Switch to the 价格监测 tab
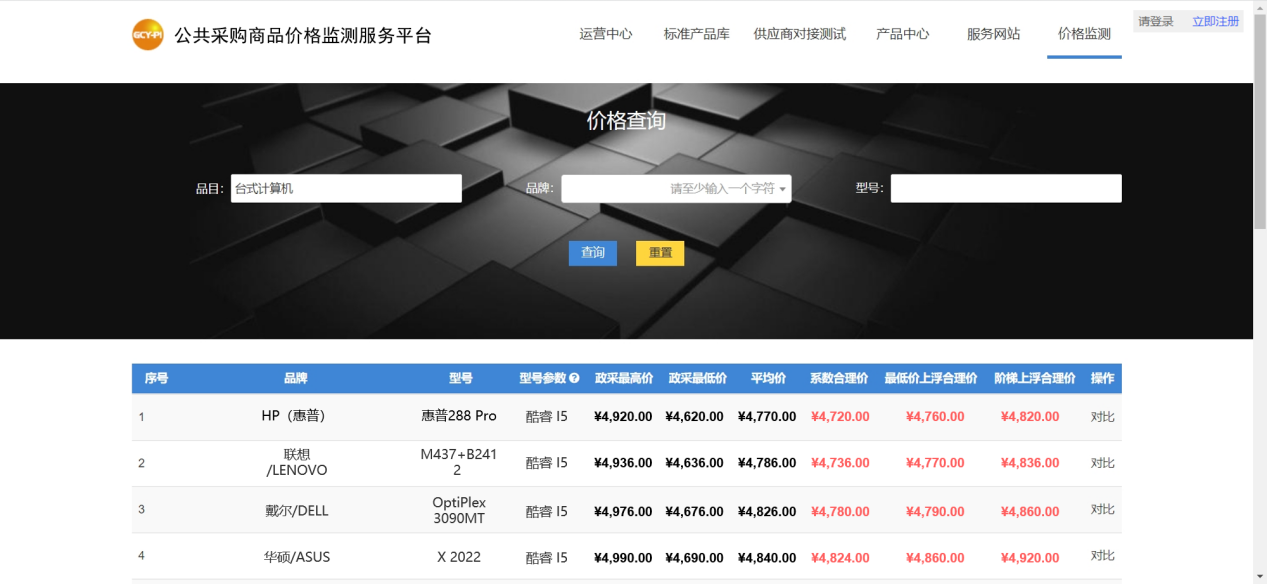The image size is (1267, 584). coord(1084,34)
